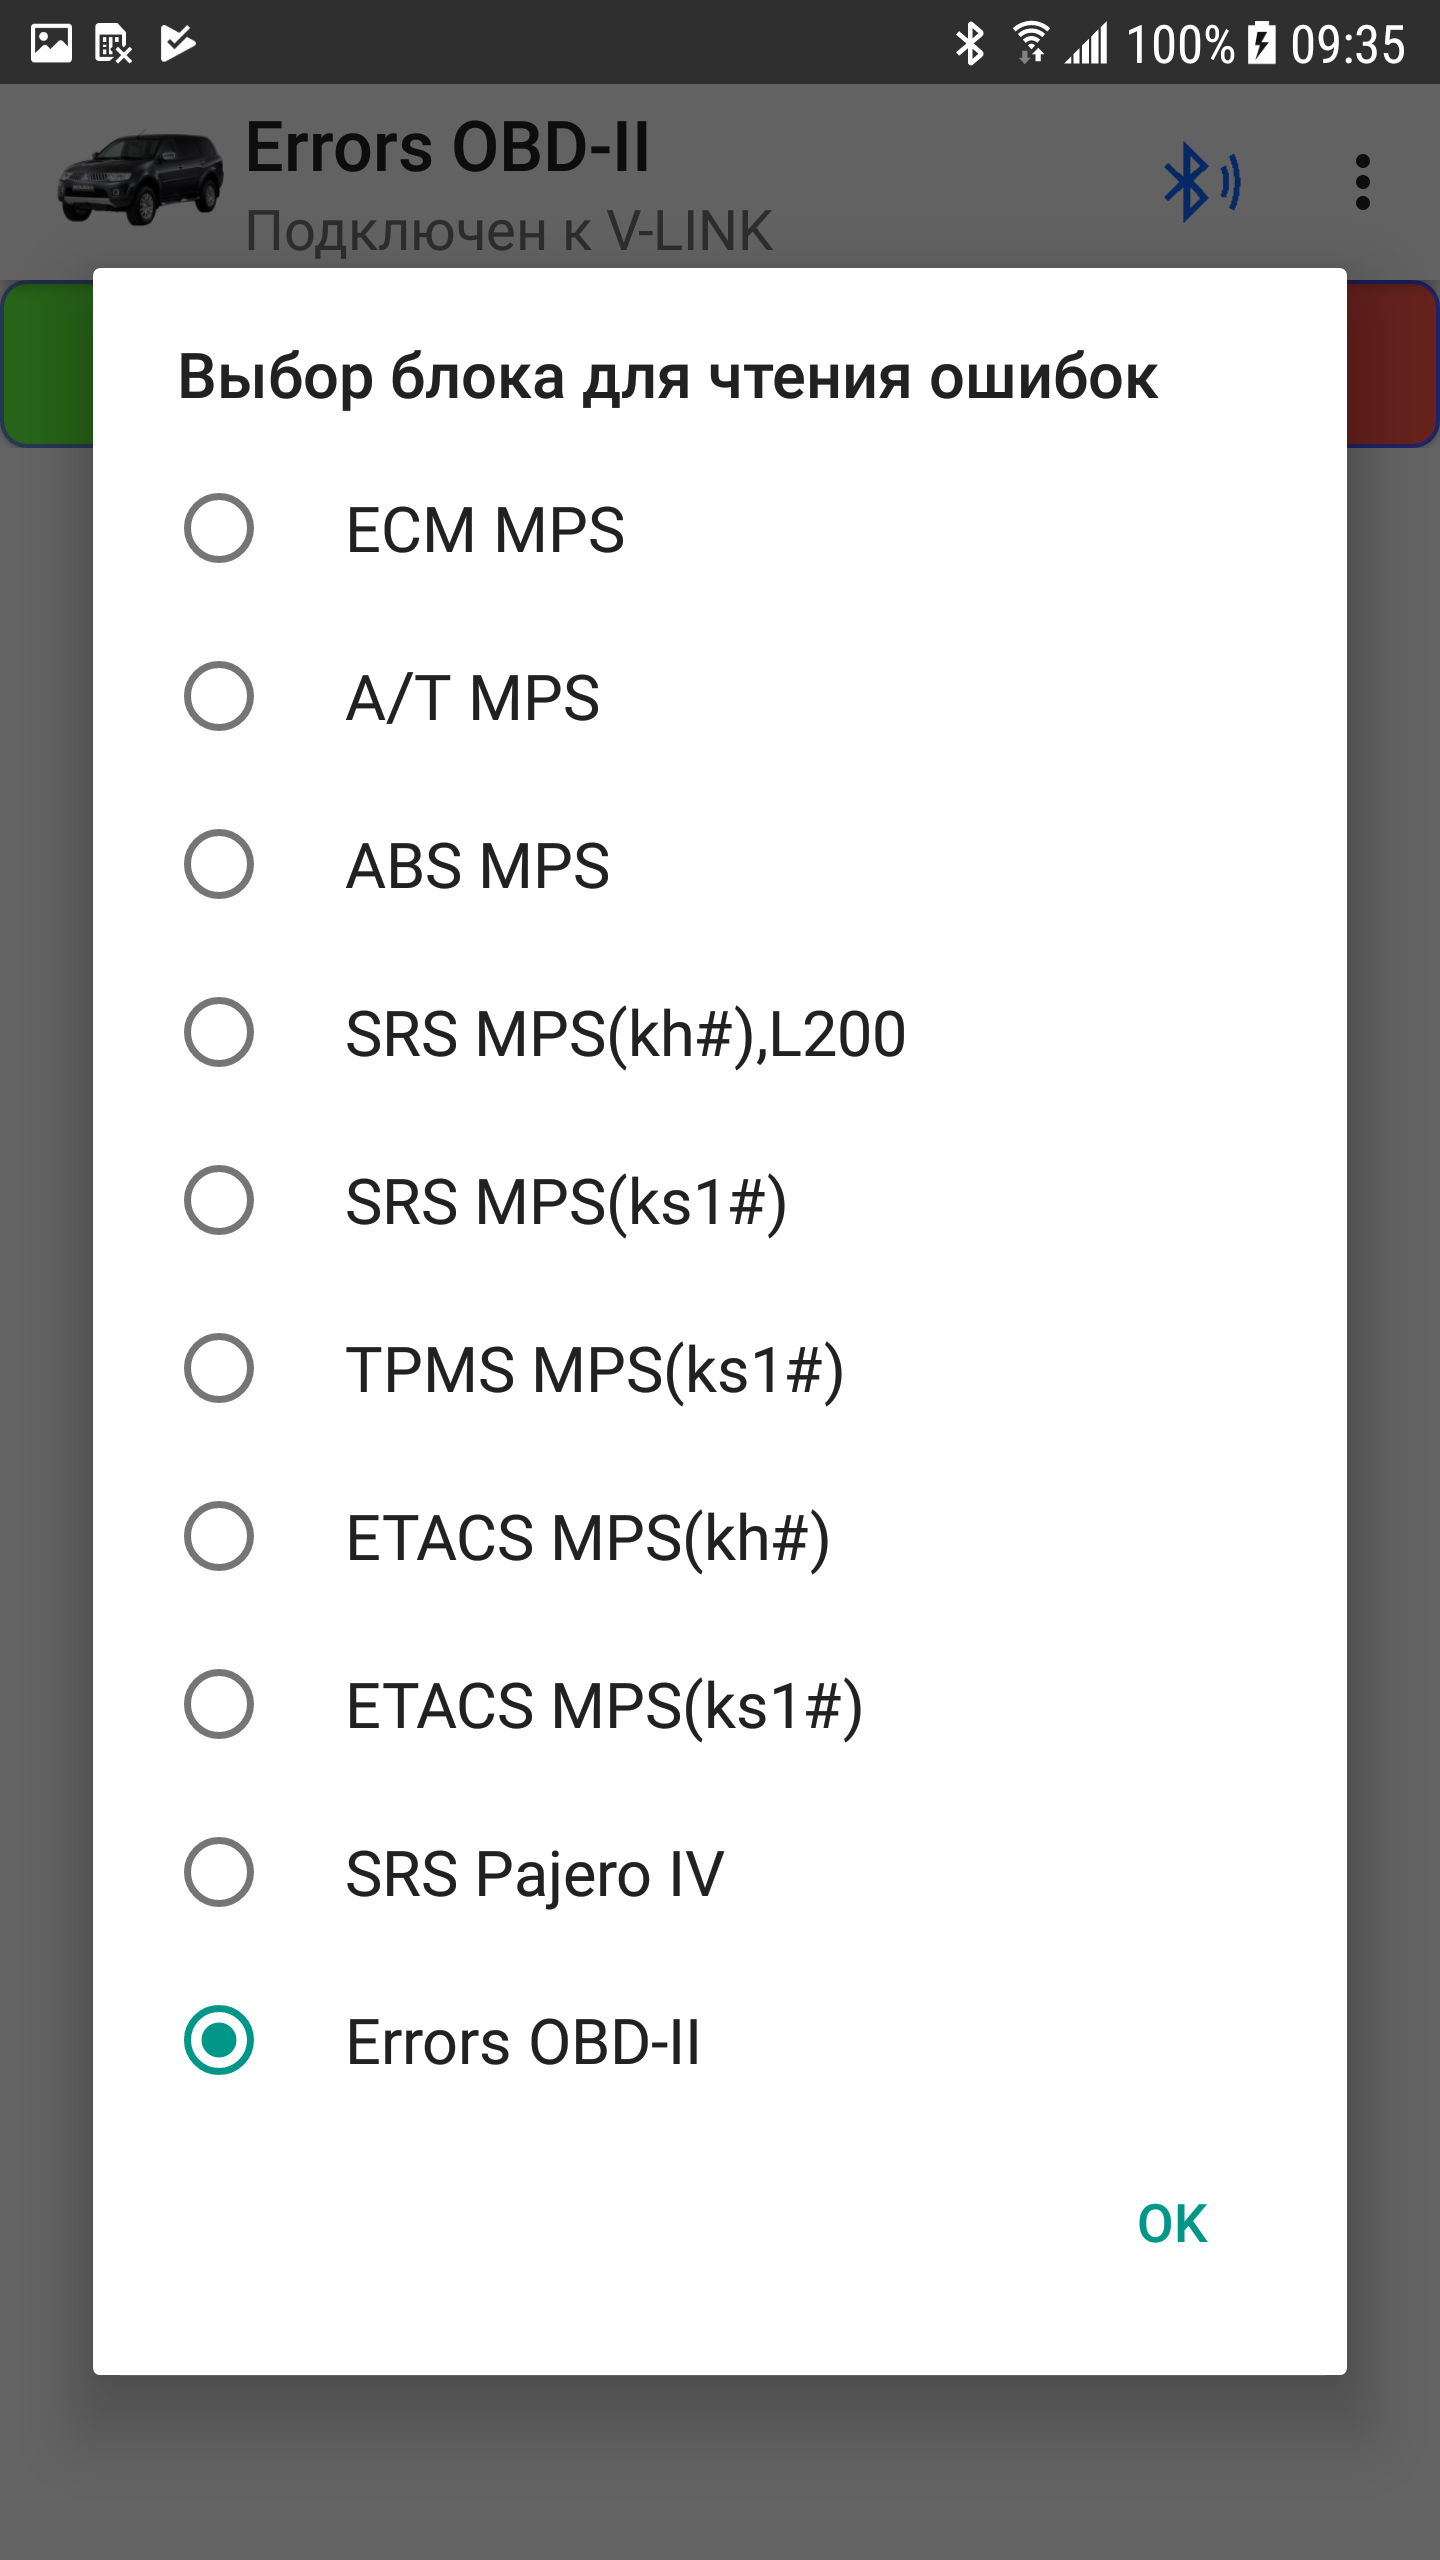Tap the battery charging icon in status bar
1440x2560 pixels.
point(1262,44)
